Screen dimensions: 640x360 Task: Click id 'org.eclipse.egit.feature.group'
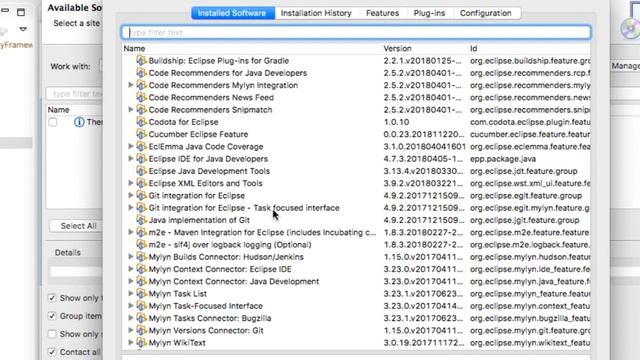(526, 196)
